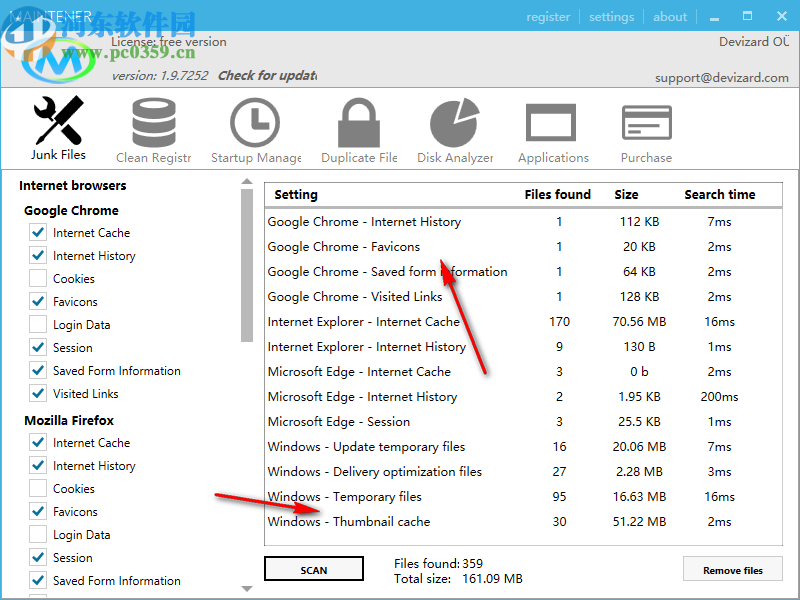Select row Windows - Update temporary files
The height and width of the screenshot is (600, 800).
[523, 447]
